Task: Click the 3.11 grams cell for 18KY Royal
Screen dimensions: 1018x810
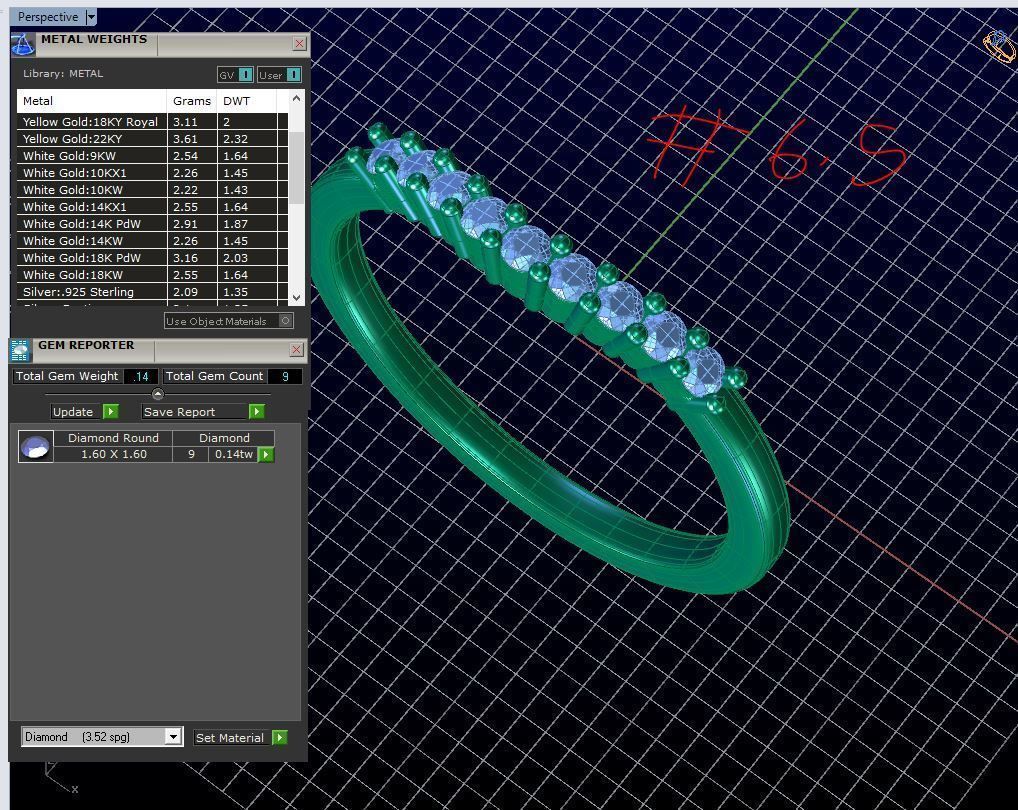Action: tap(192, 121)
